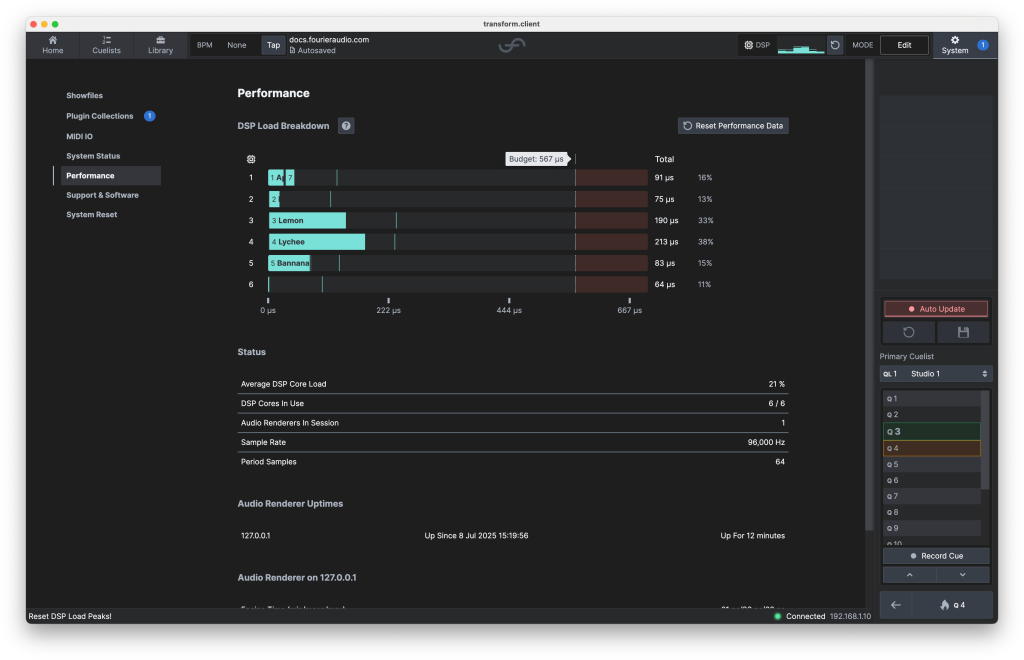Screen dimensions: 1024x660
Task: Click the DSP reset peaks icon in toolbar
Action: pos(834,45)
